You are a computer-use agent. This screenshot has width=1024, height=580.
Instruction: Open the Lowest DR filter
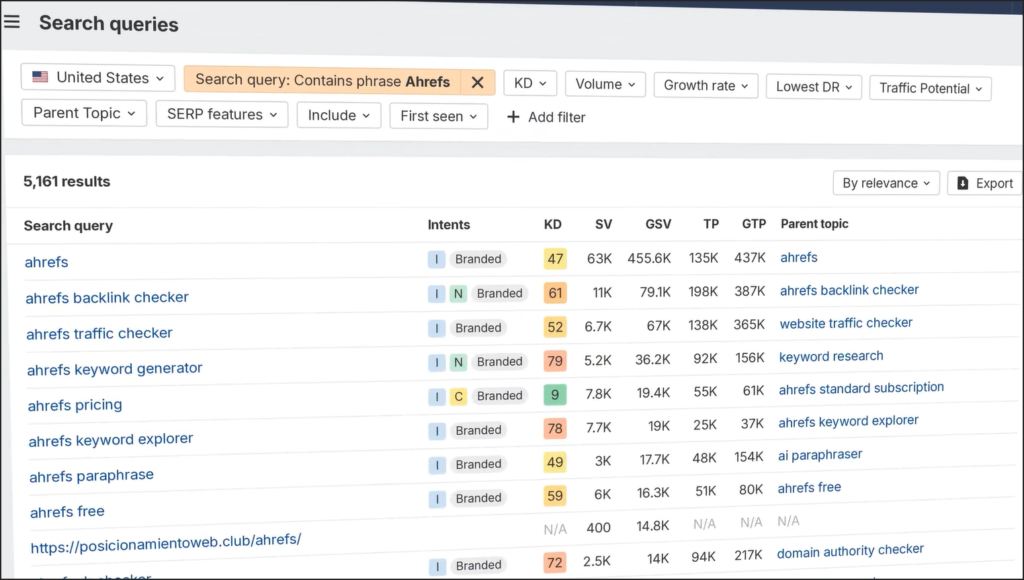click(814, 87)
